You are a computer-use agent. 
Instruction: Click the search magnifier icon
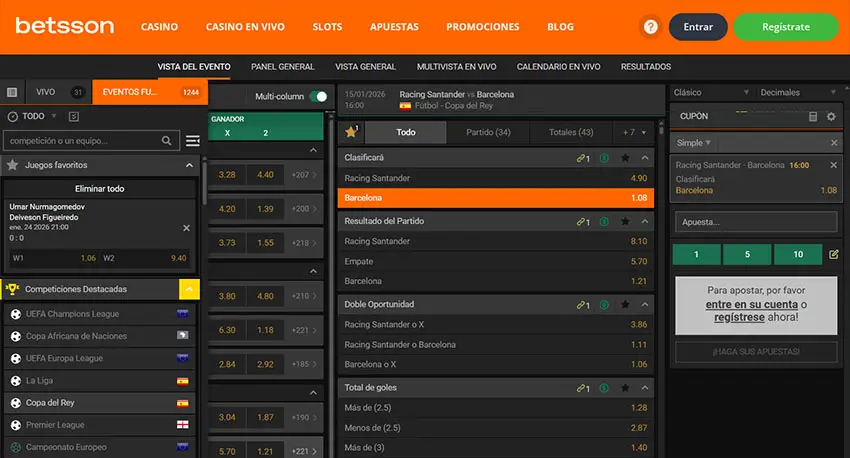pos(166,140)
